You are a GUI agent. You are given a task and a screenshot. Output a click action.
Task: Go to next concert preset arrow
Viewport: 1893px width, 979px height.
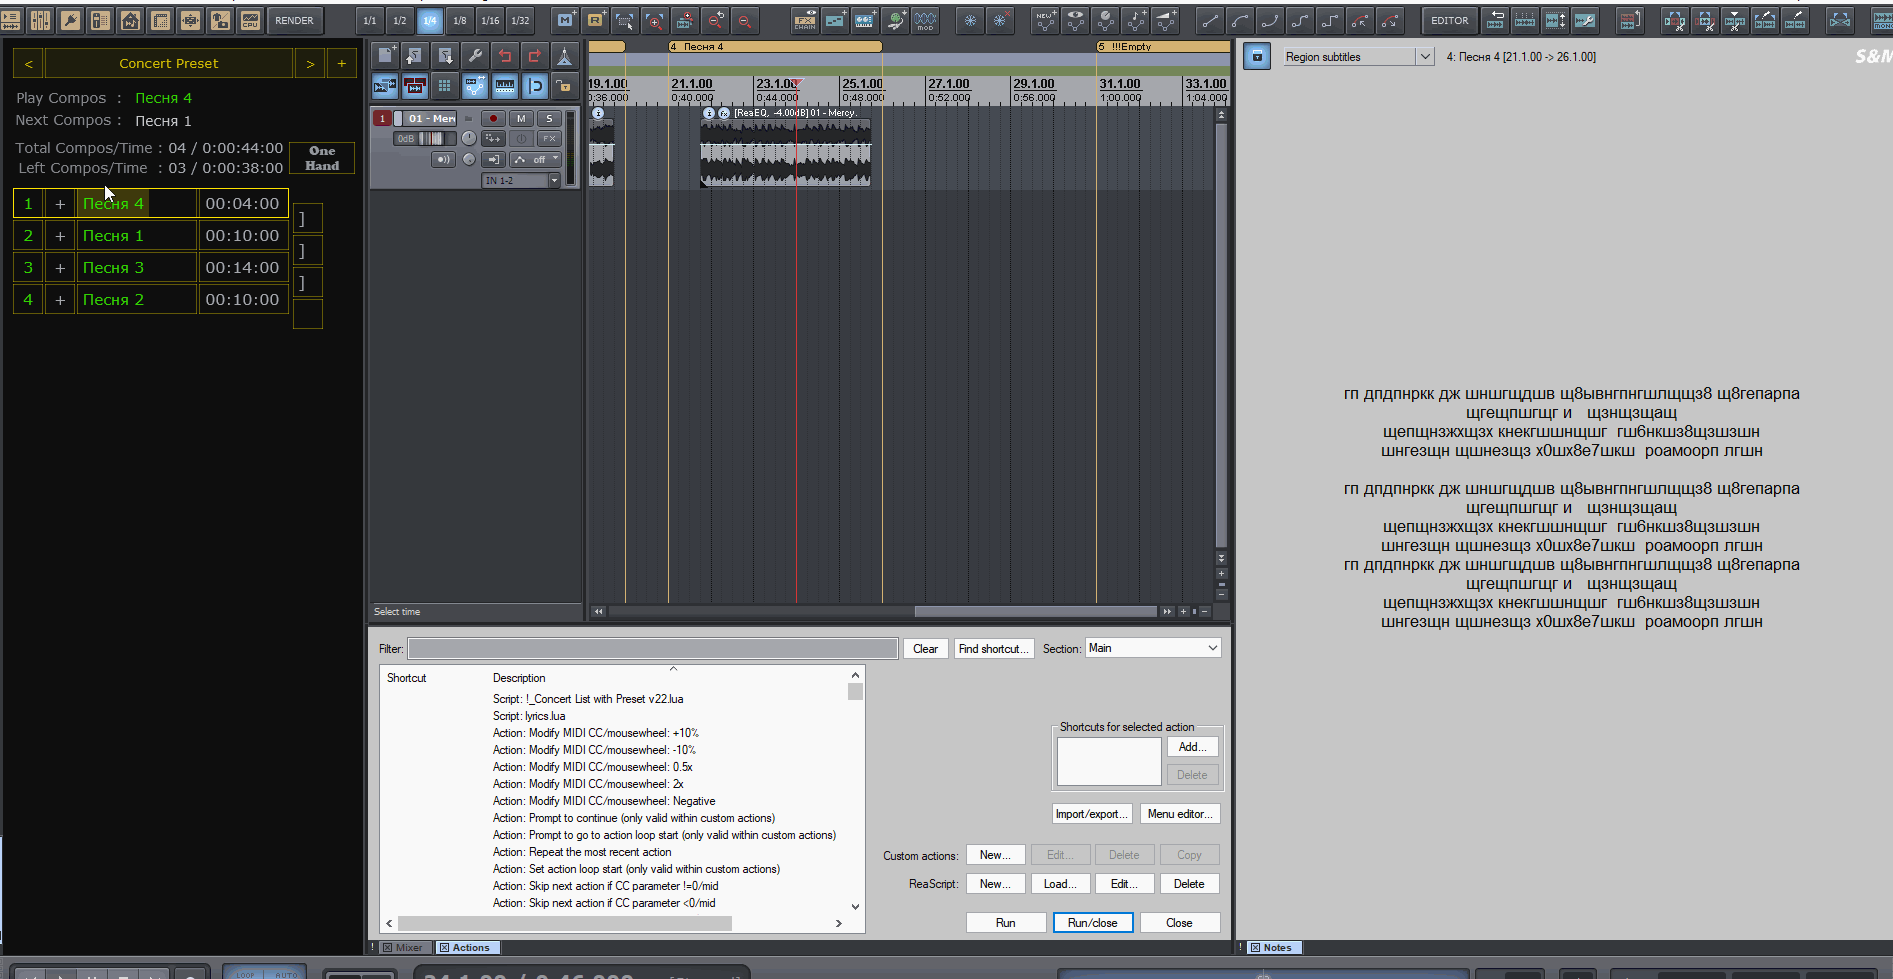pos(310,63)
